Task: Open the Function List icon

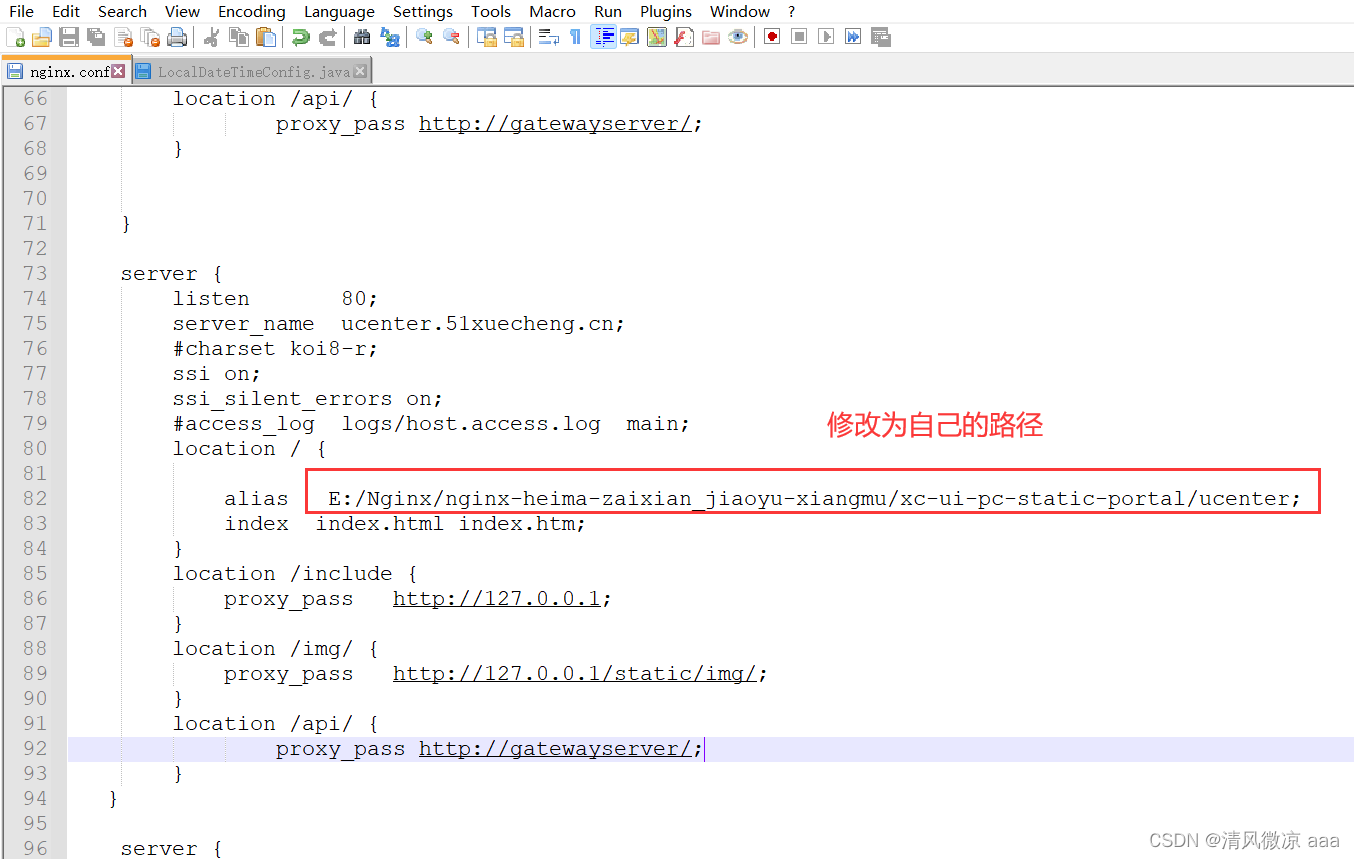Action: tap(684, 38)
